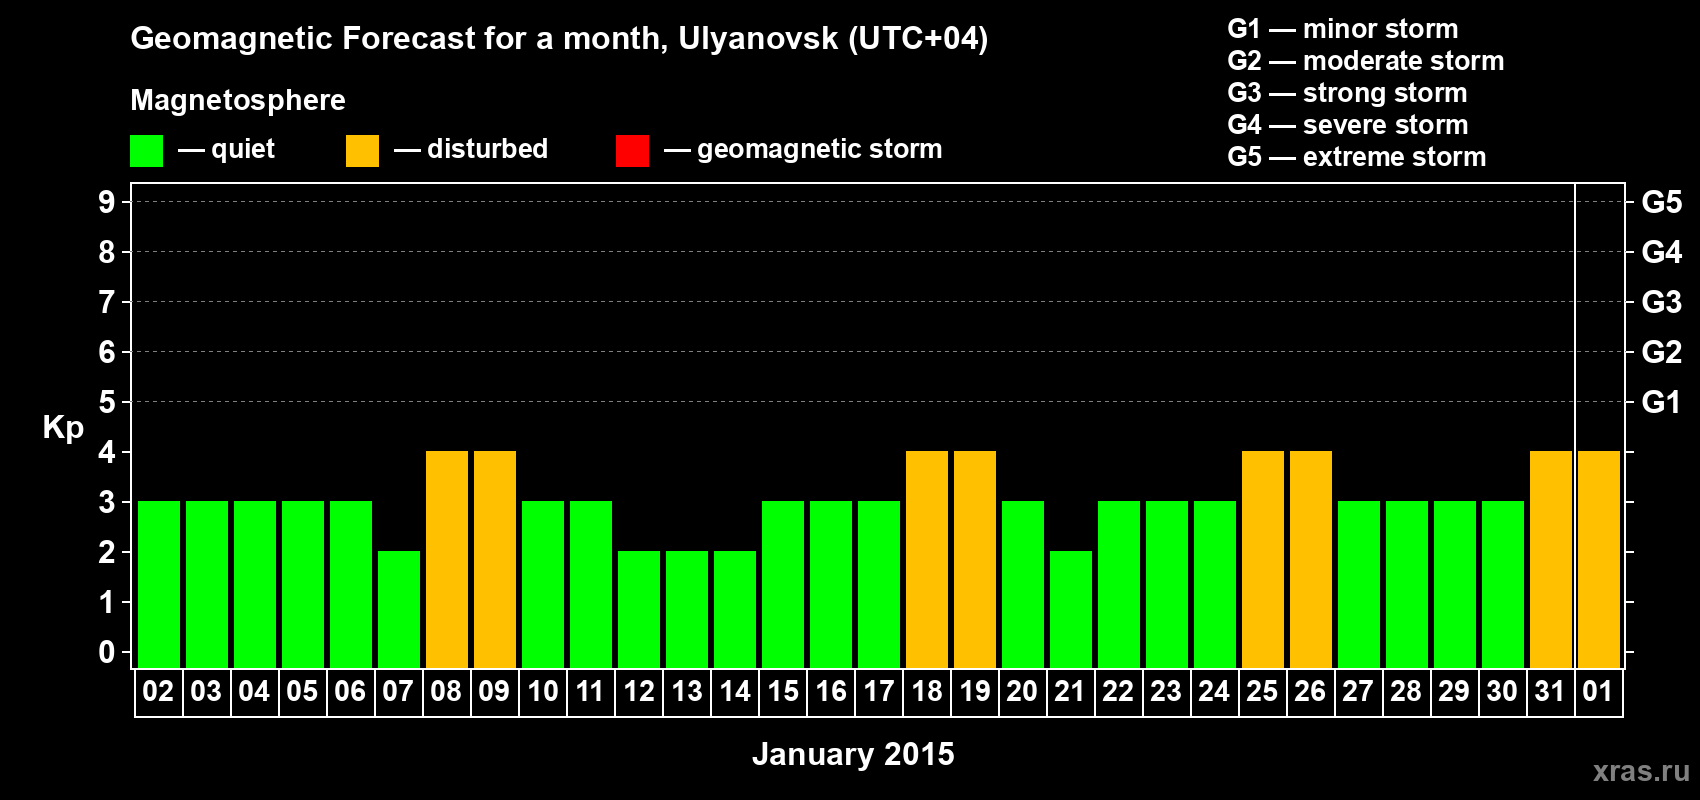
Task: Click the G2 right axis label
Action: 1662,352
